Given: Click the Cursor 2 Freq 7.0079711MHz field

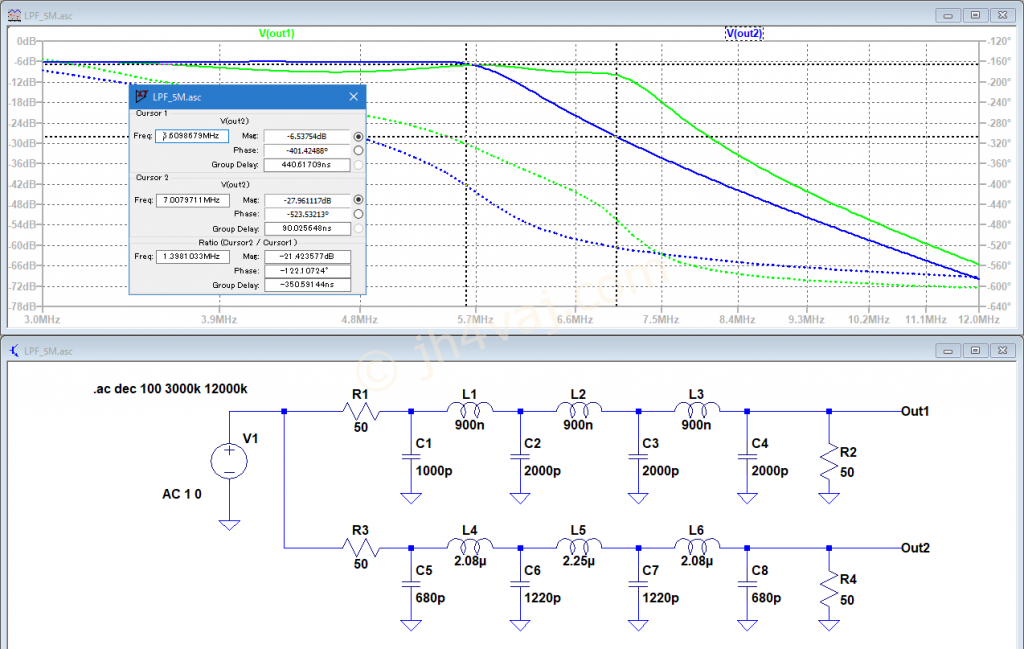Looking at the screenshot, I should [x=192, y=200].
